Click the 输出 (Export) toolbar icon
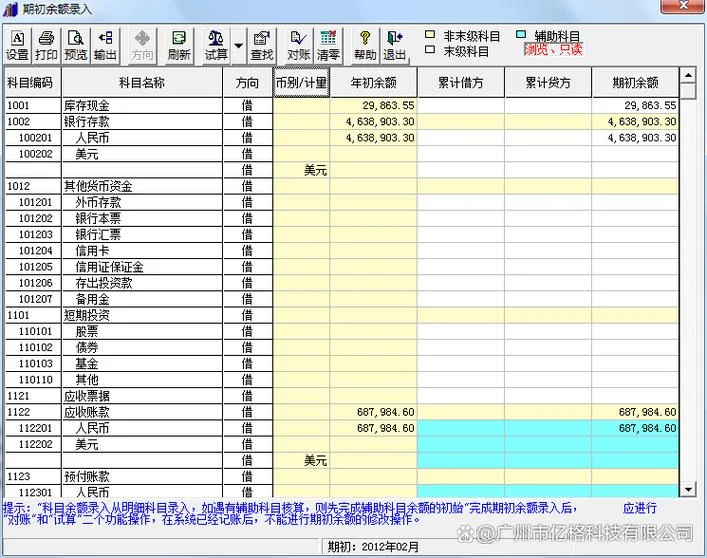Image resolution: width=707 pixels, height=558 pixels. (105, 46)
